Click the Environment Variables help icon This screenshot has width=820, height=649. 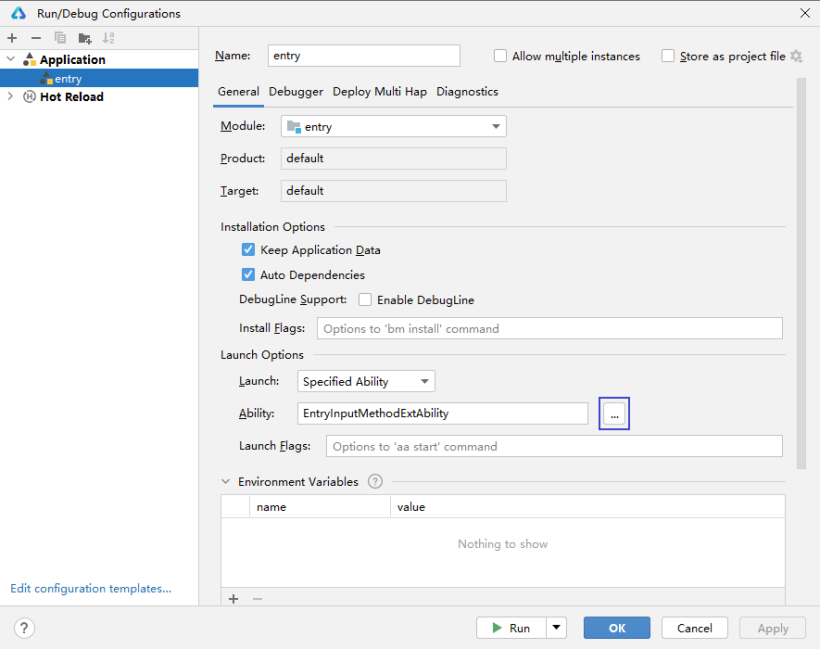tap(375, 481)
